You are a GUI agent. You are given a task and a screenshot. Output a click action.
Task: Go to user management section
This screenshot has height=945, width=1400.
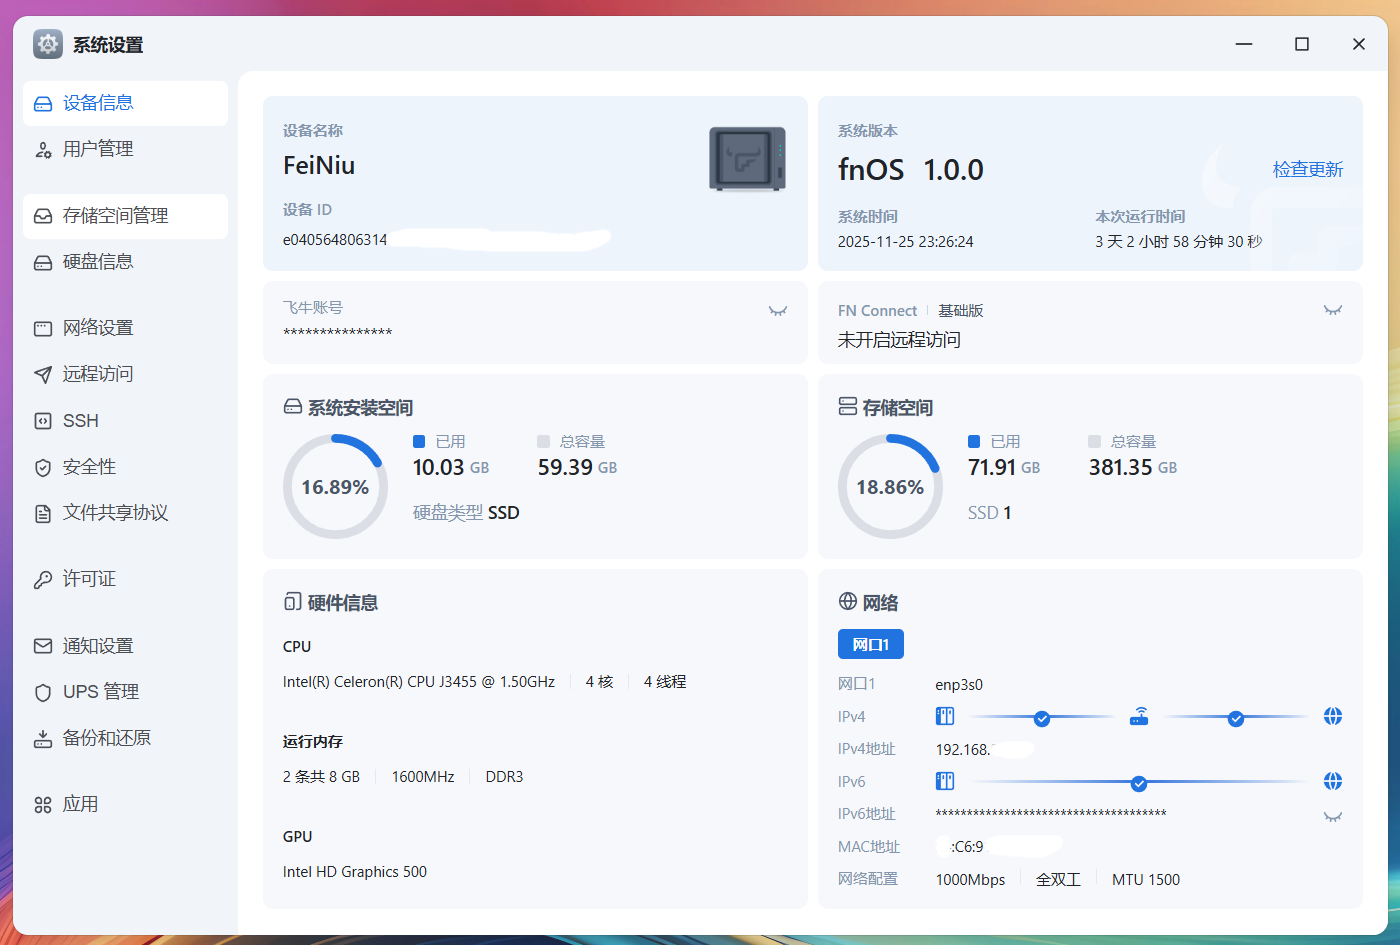pyautogui.click(x=97, y=149)
